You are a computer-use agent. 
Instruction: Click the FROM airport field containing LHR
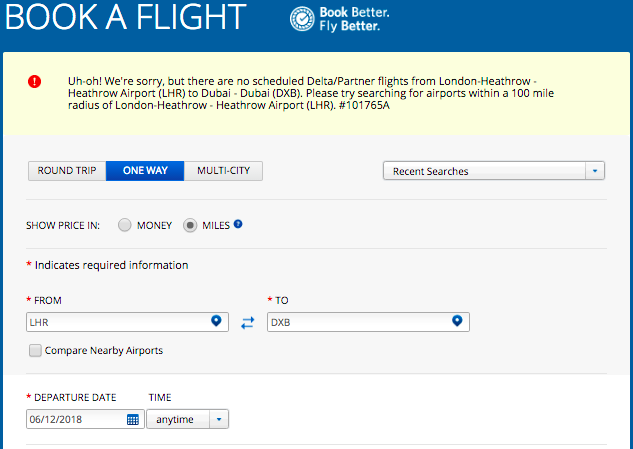[127, 322]
